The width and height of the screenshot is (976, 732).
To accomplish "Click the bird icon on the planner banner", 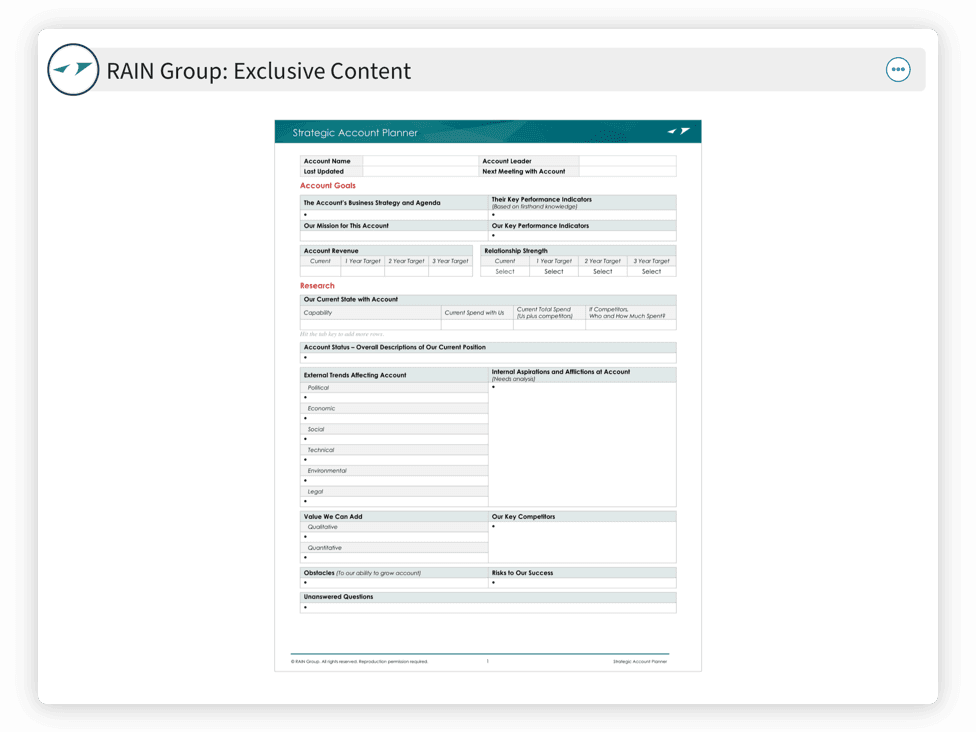I will click(x=685, y=130).
